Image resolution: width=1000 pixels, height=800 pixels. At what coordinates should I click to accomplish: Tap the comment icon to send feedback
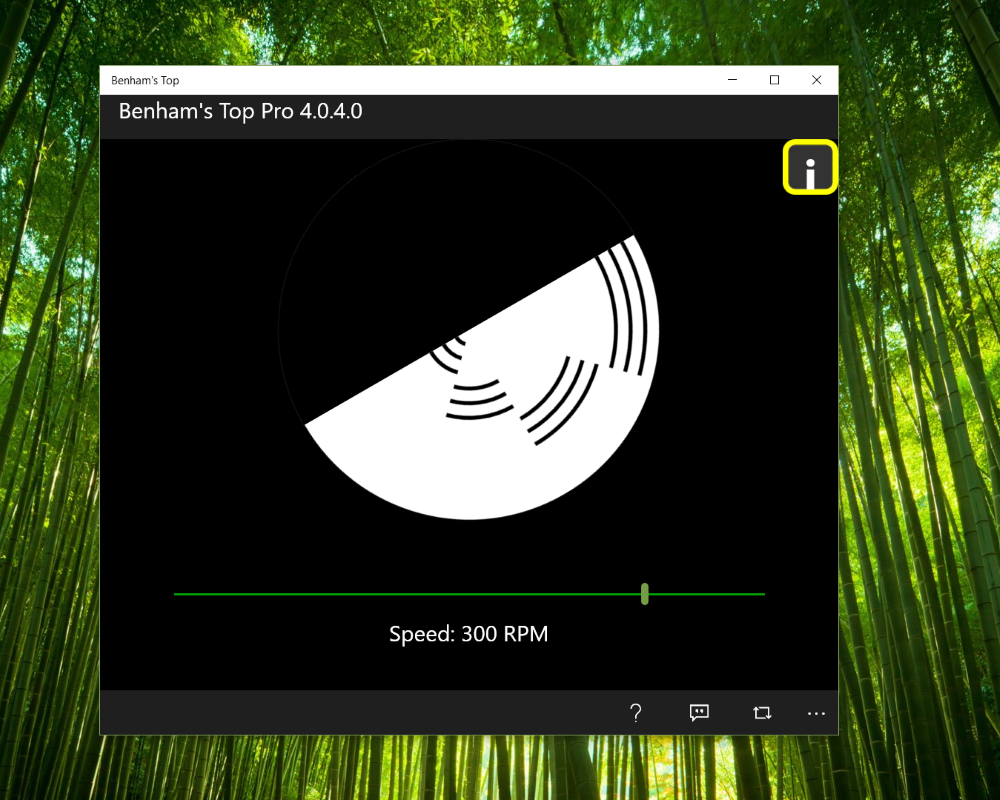(x=698, y=713)
